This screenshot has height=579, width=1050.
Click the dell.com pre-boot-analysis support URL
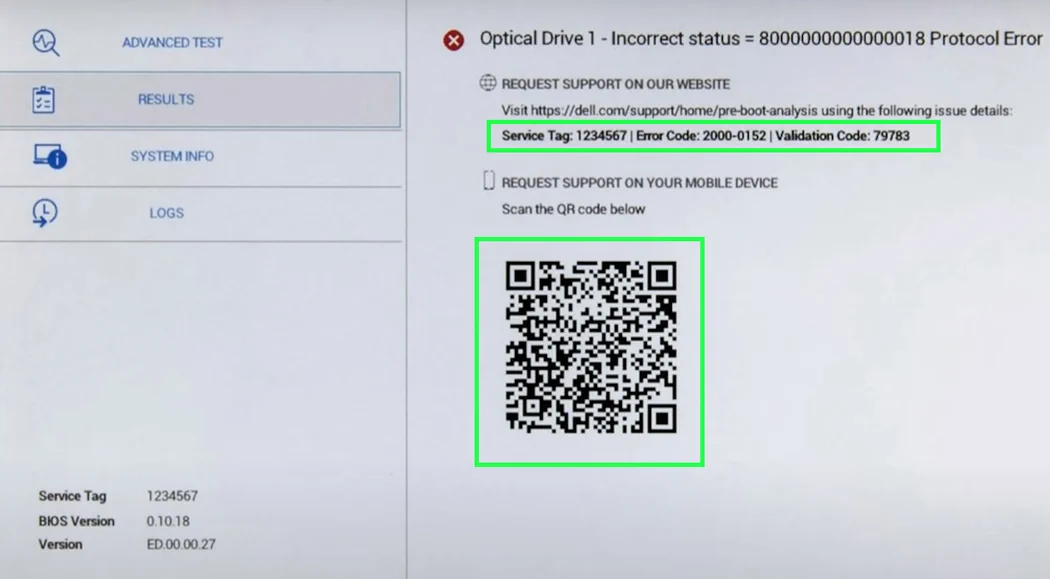(x=674, y=110)
